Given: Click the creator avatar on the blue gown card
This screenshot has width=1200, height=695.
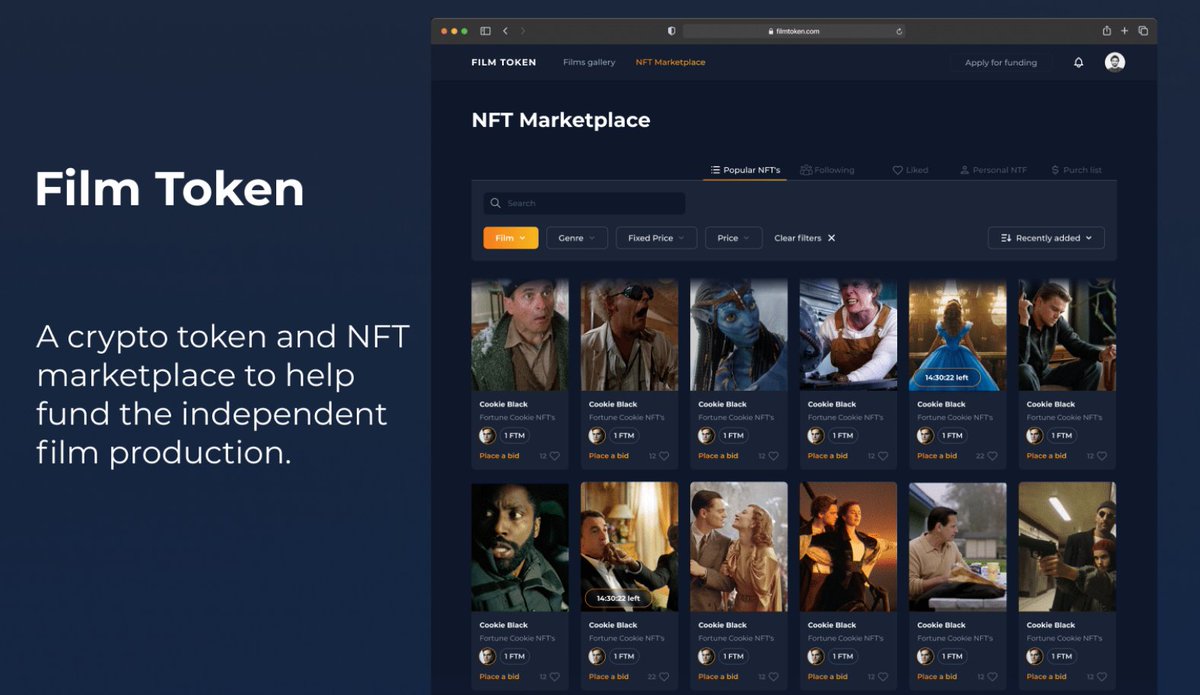Looking at the screenshot, I should [925, 435].
